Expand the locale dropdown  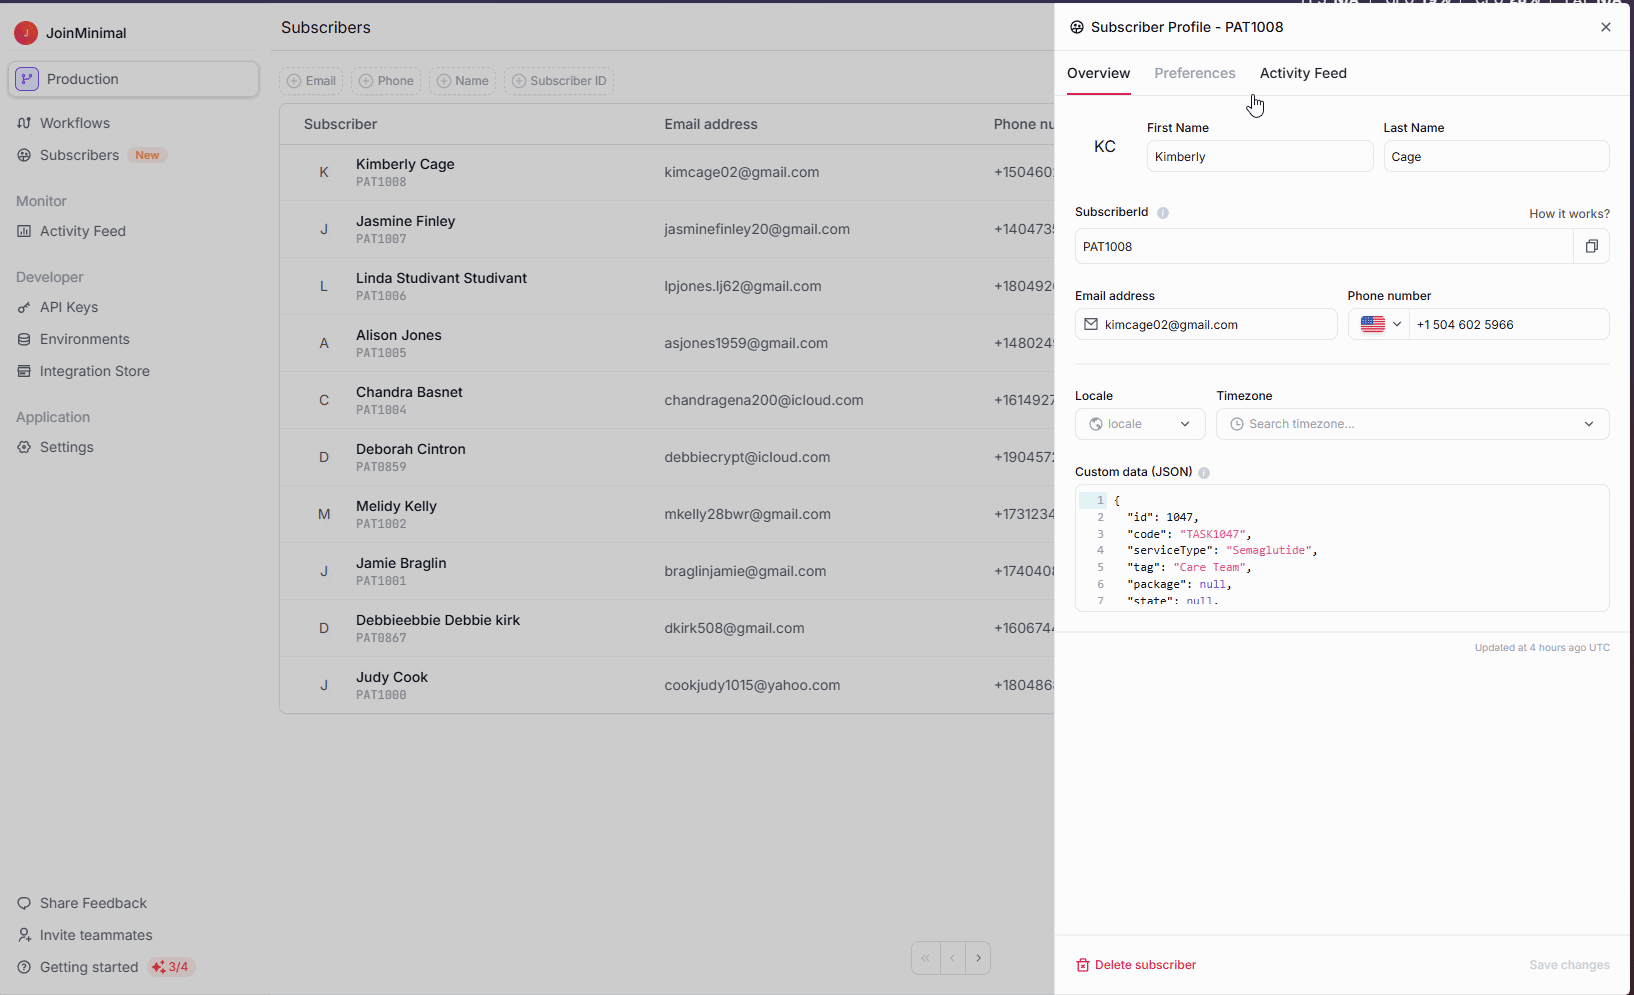coord(1140,424)
